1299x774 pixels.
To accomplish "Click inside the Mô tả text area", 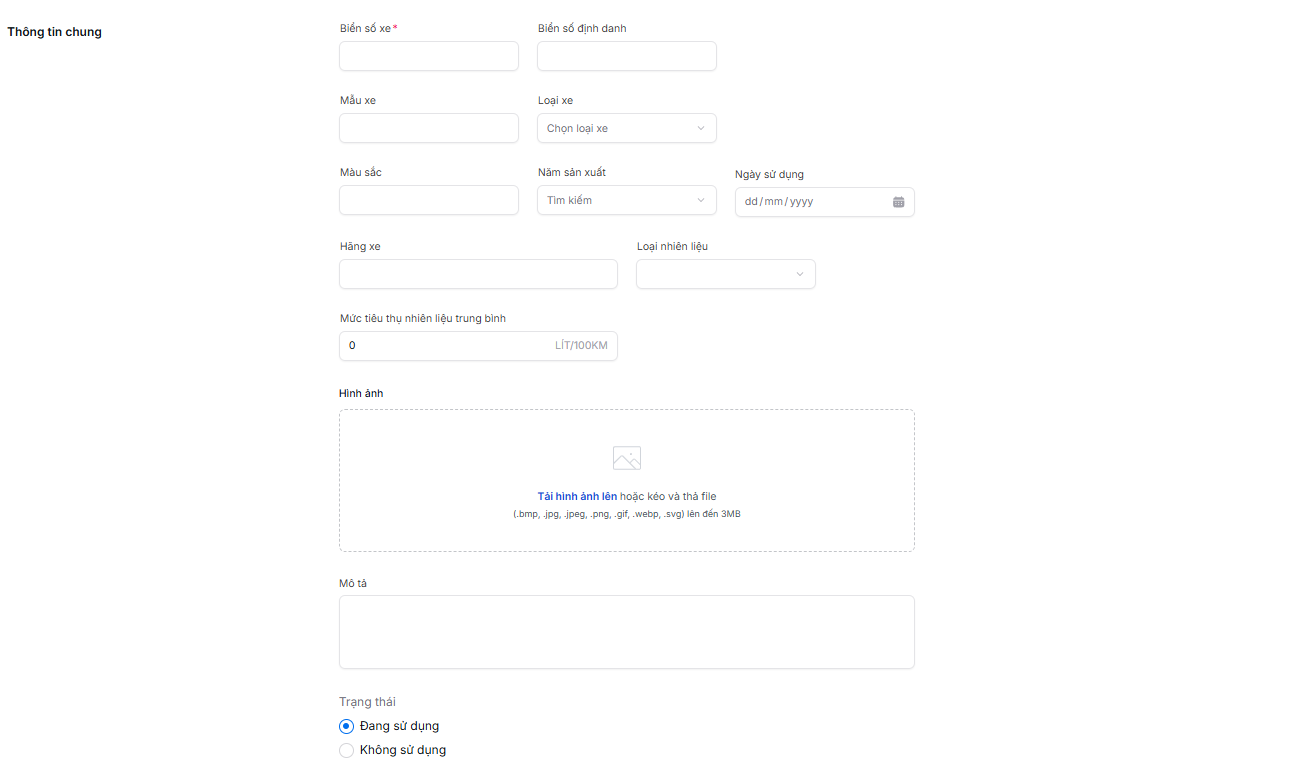I will point(626,632).
